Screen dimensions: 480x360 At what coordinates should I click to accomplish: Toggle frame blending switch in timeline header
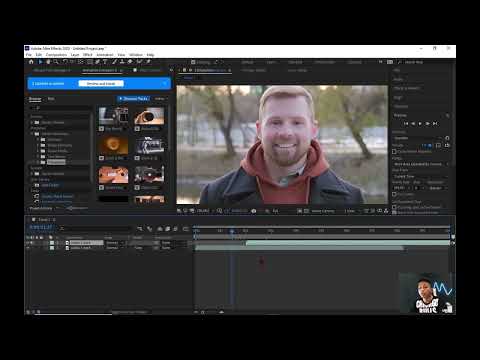coord(168,229)
